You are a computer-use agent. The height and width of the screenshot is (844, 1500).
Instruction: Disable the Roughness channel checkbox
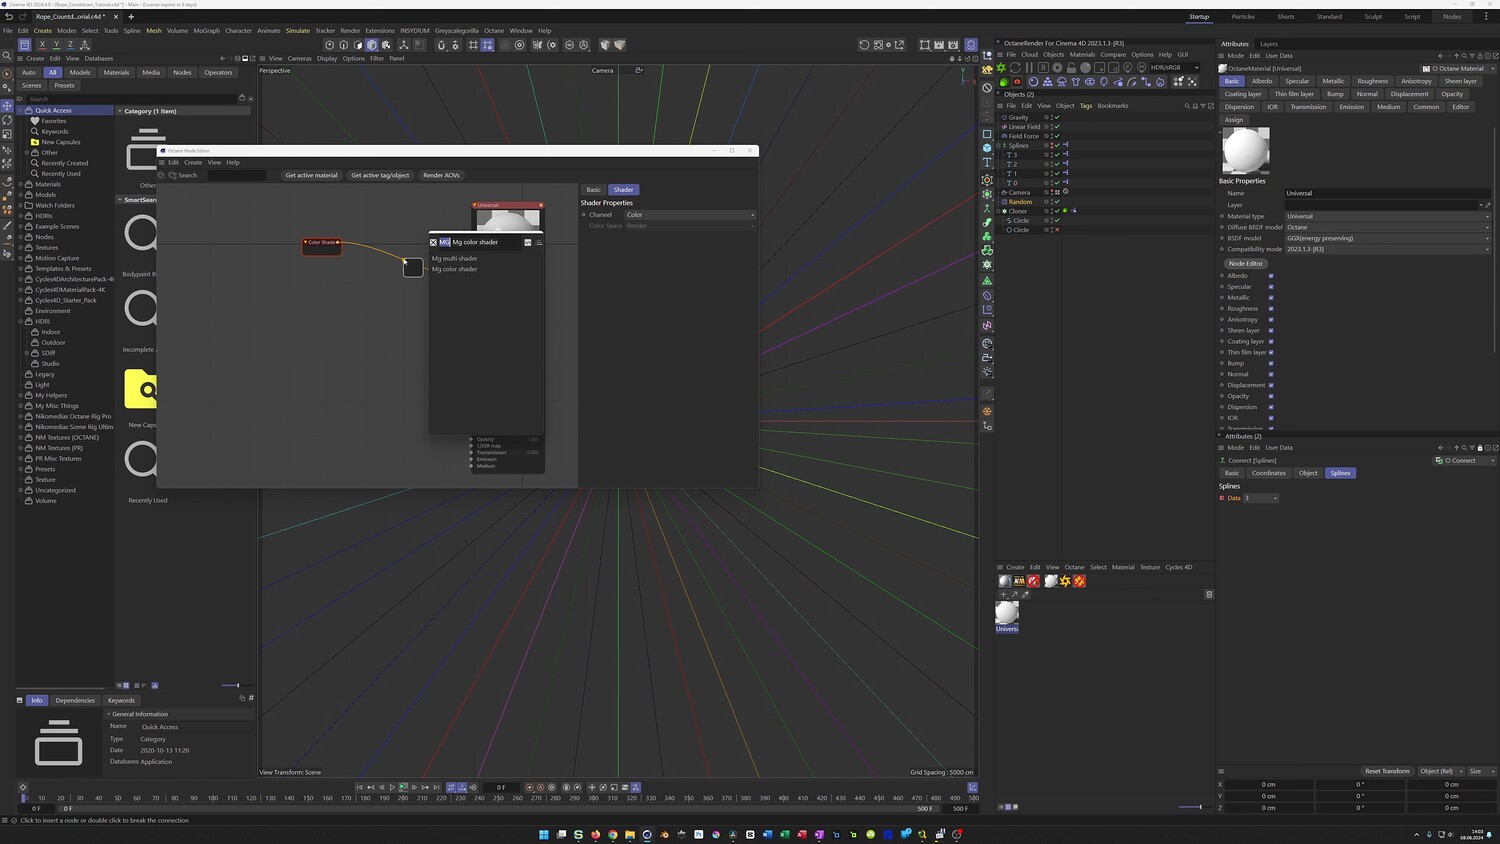point(1271,309)
